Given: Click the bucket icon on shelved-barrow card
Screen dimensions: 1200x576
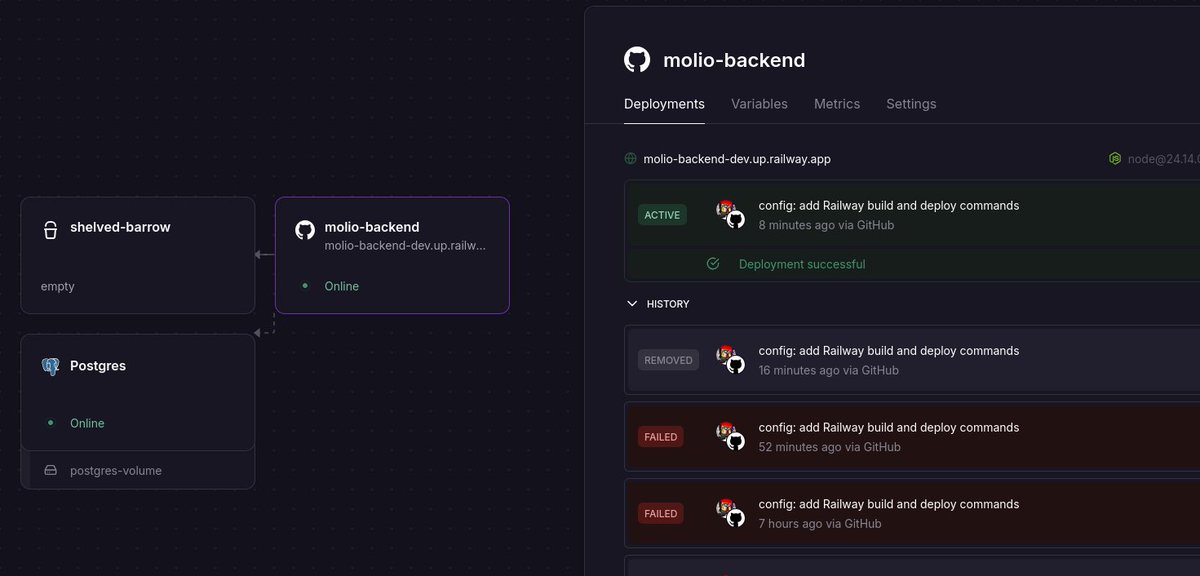Looking at the screenshot, I should [49, 228].
